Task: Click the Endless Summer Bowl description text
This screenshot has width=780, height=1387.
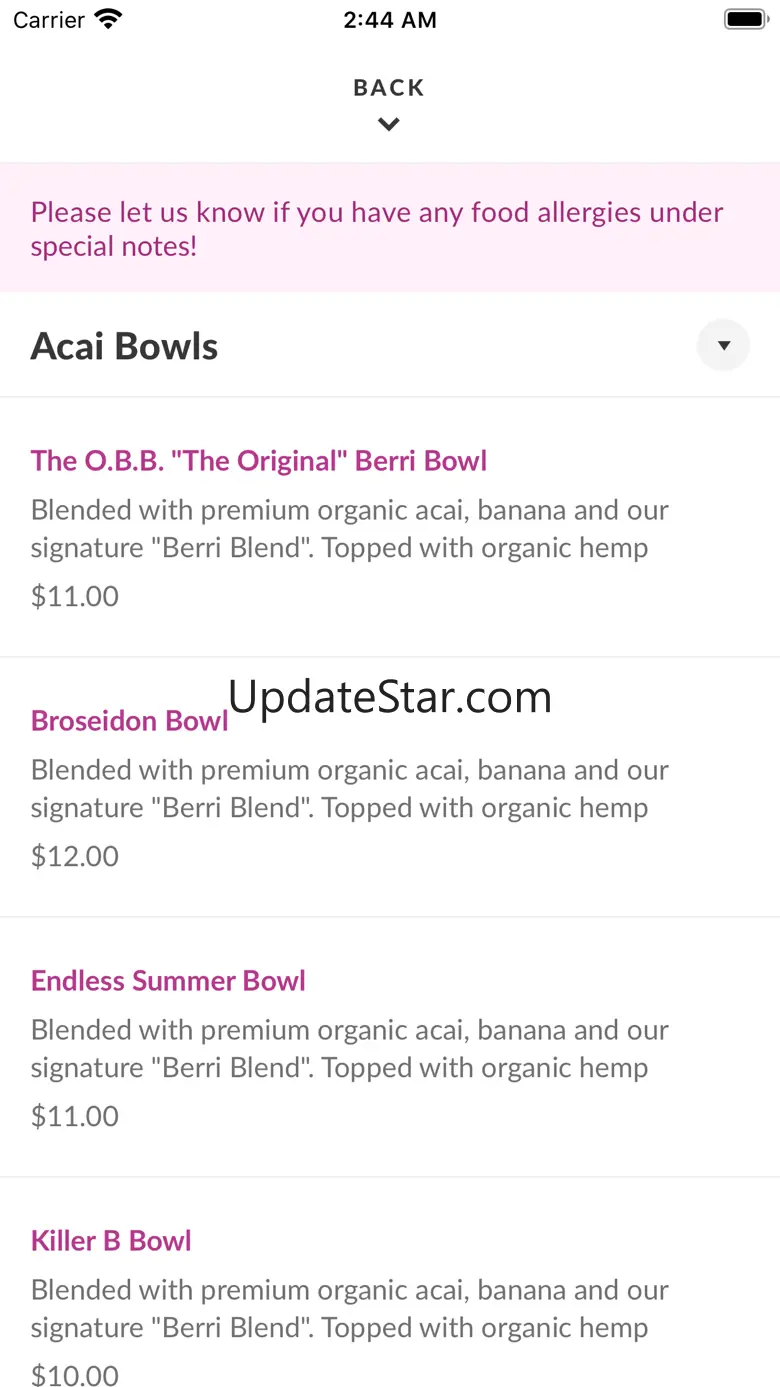Action: point(349,1048)
